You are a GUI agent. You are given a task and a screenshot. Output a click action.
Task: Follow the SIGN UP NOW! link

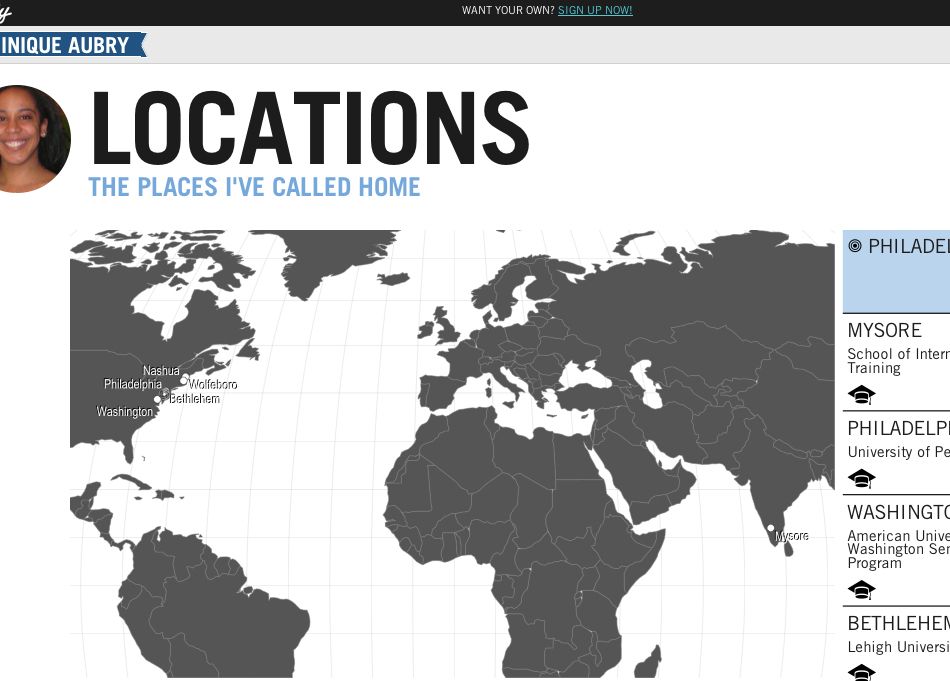click(x=595, y=11)
